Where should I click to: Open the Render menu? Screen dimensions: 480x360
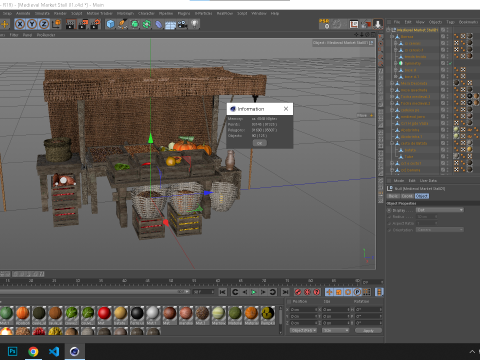(x=60, y=13)
